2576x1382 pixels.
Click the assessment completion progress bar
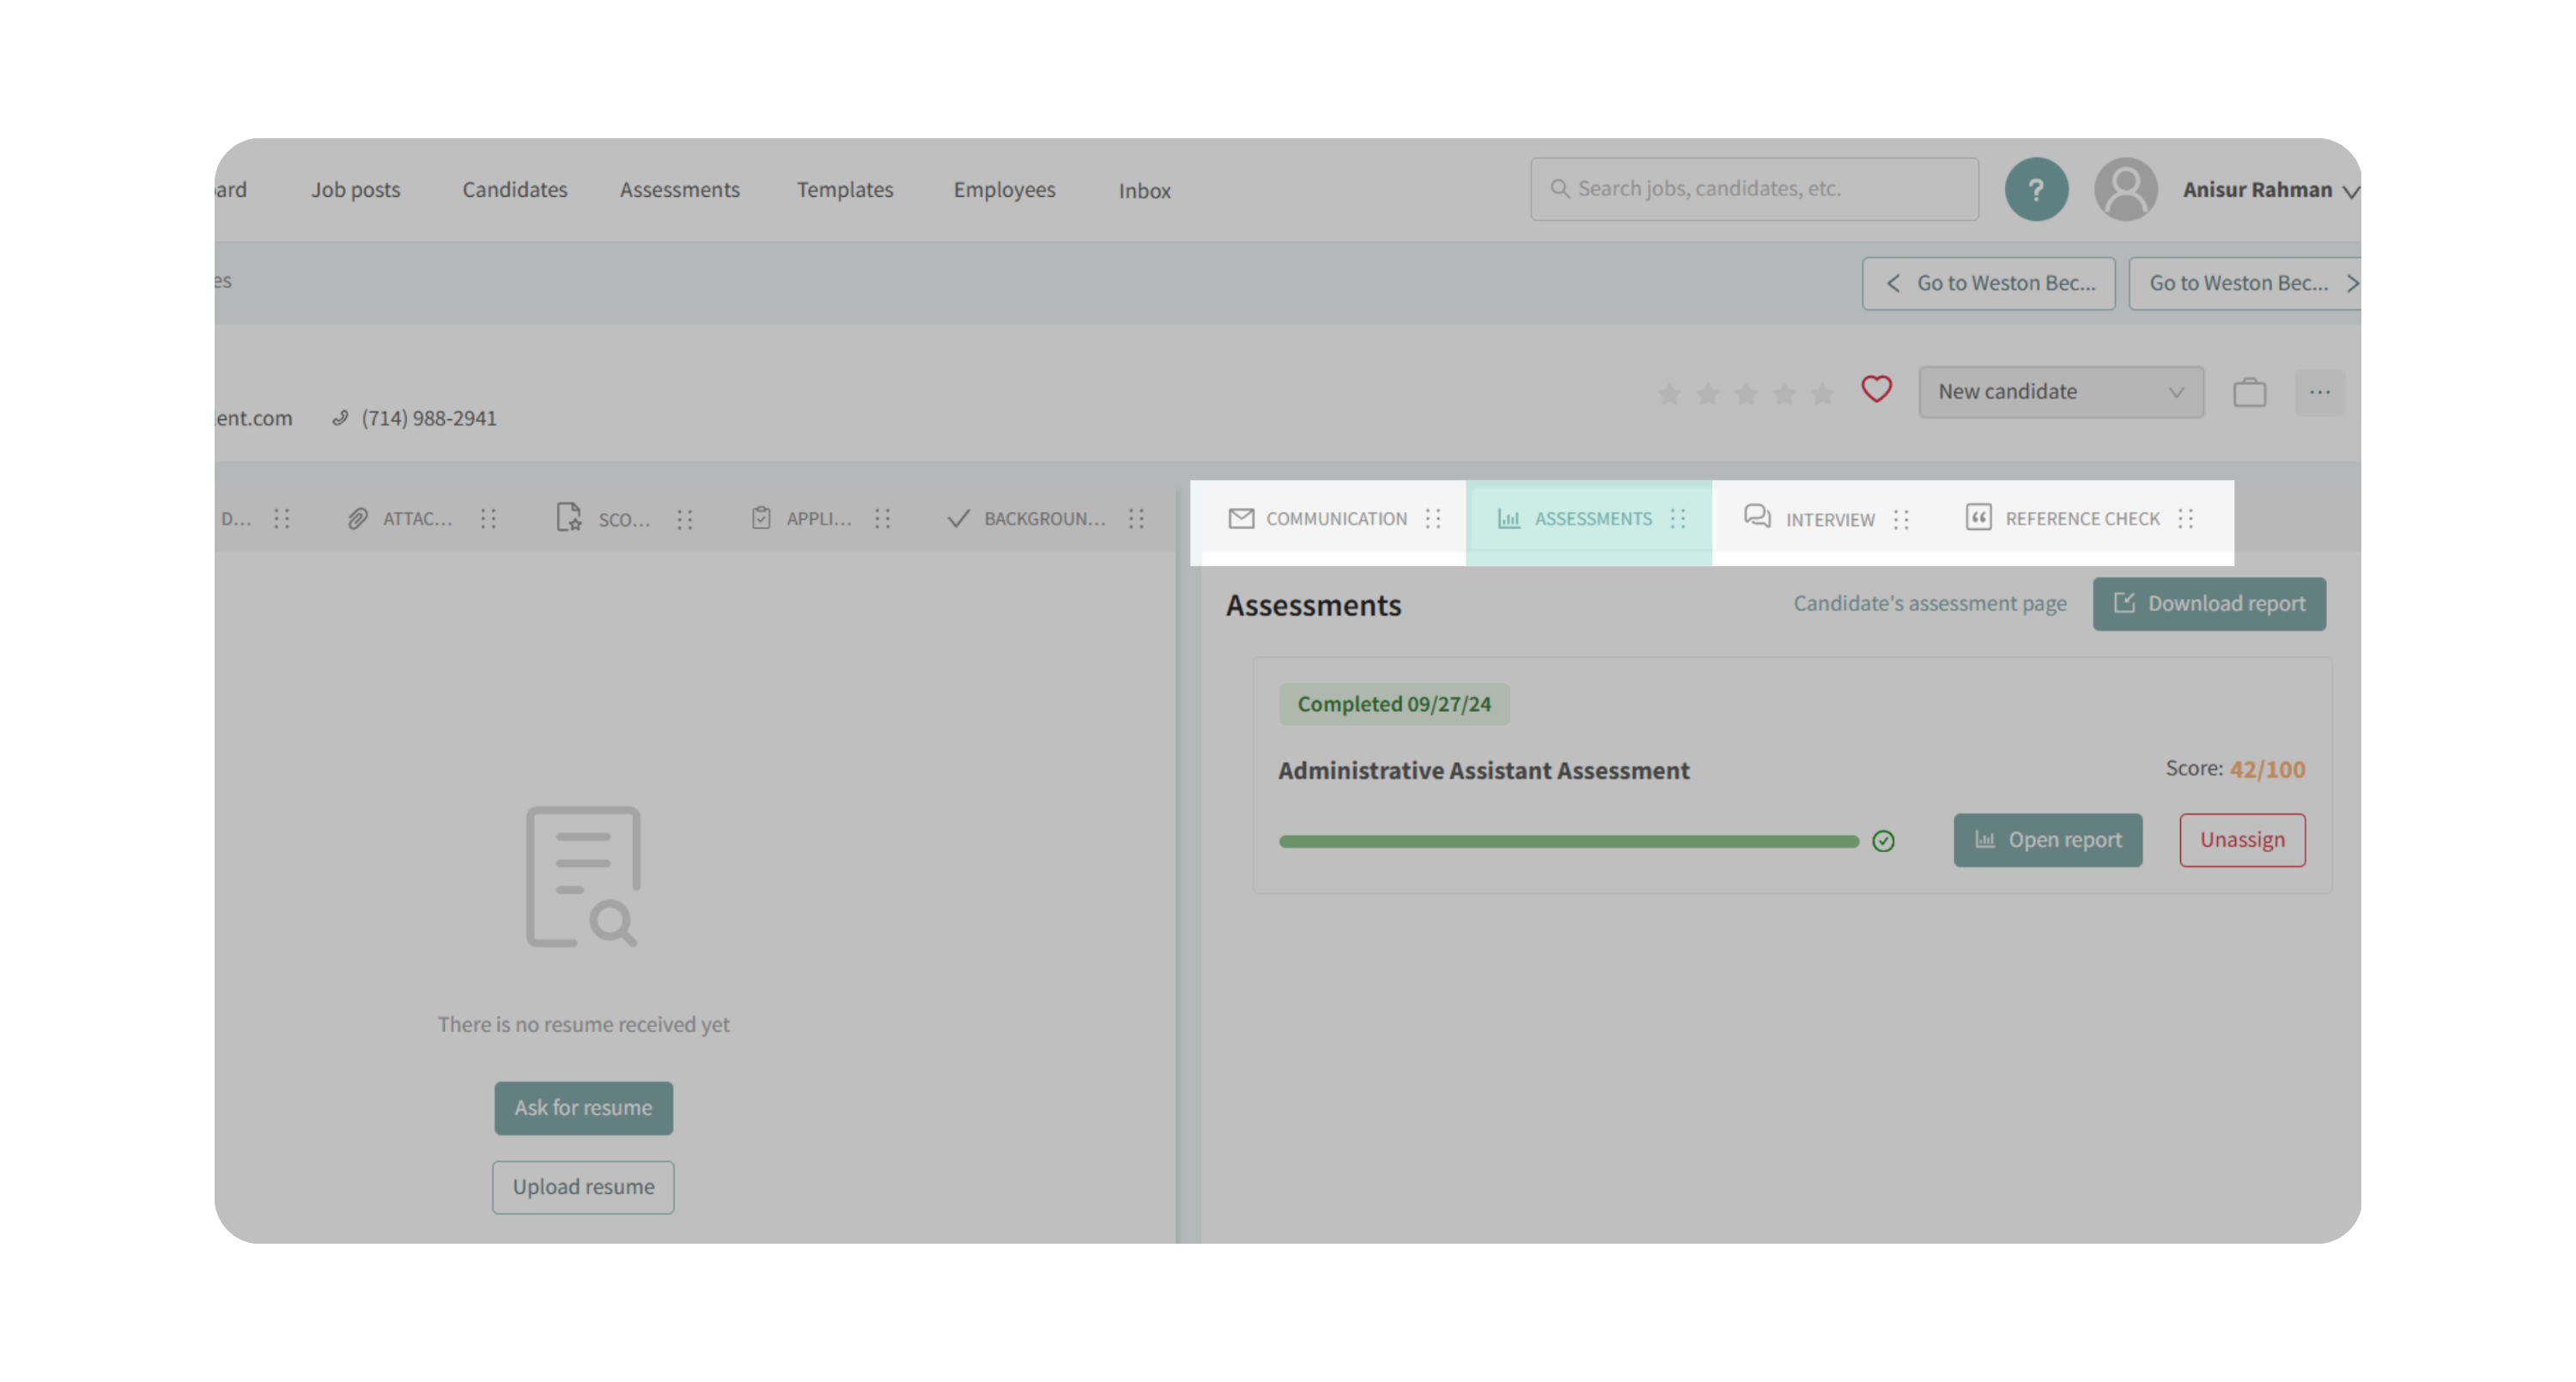point(1568,841)
